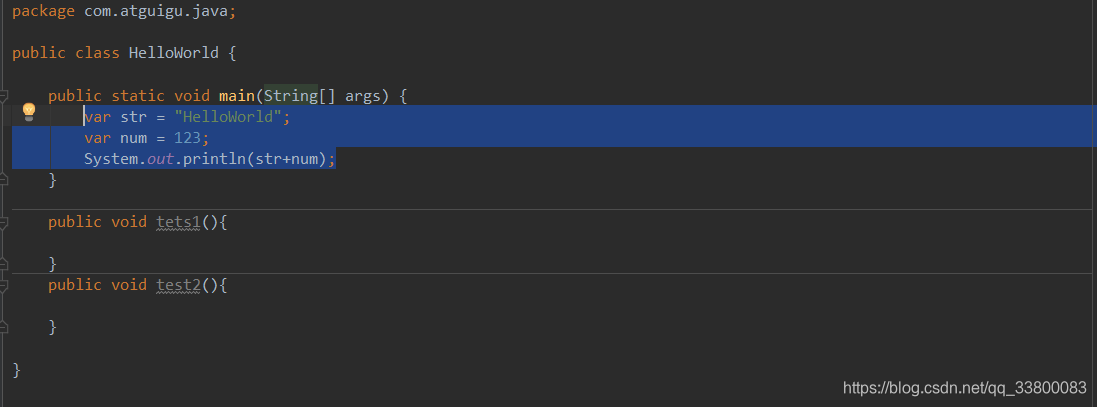Click the fold end marker of main method
The image size is (1097, 407).
tap(4, 181)
